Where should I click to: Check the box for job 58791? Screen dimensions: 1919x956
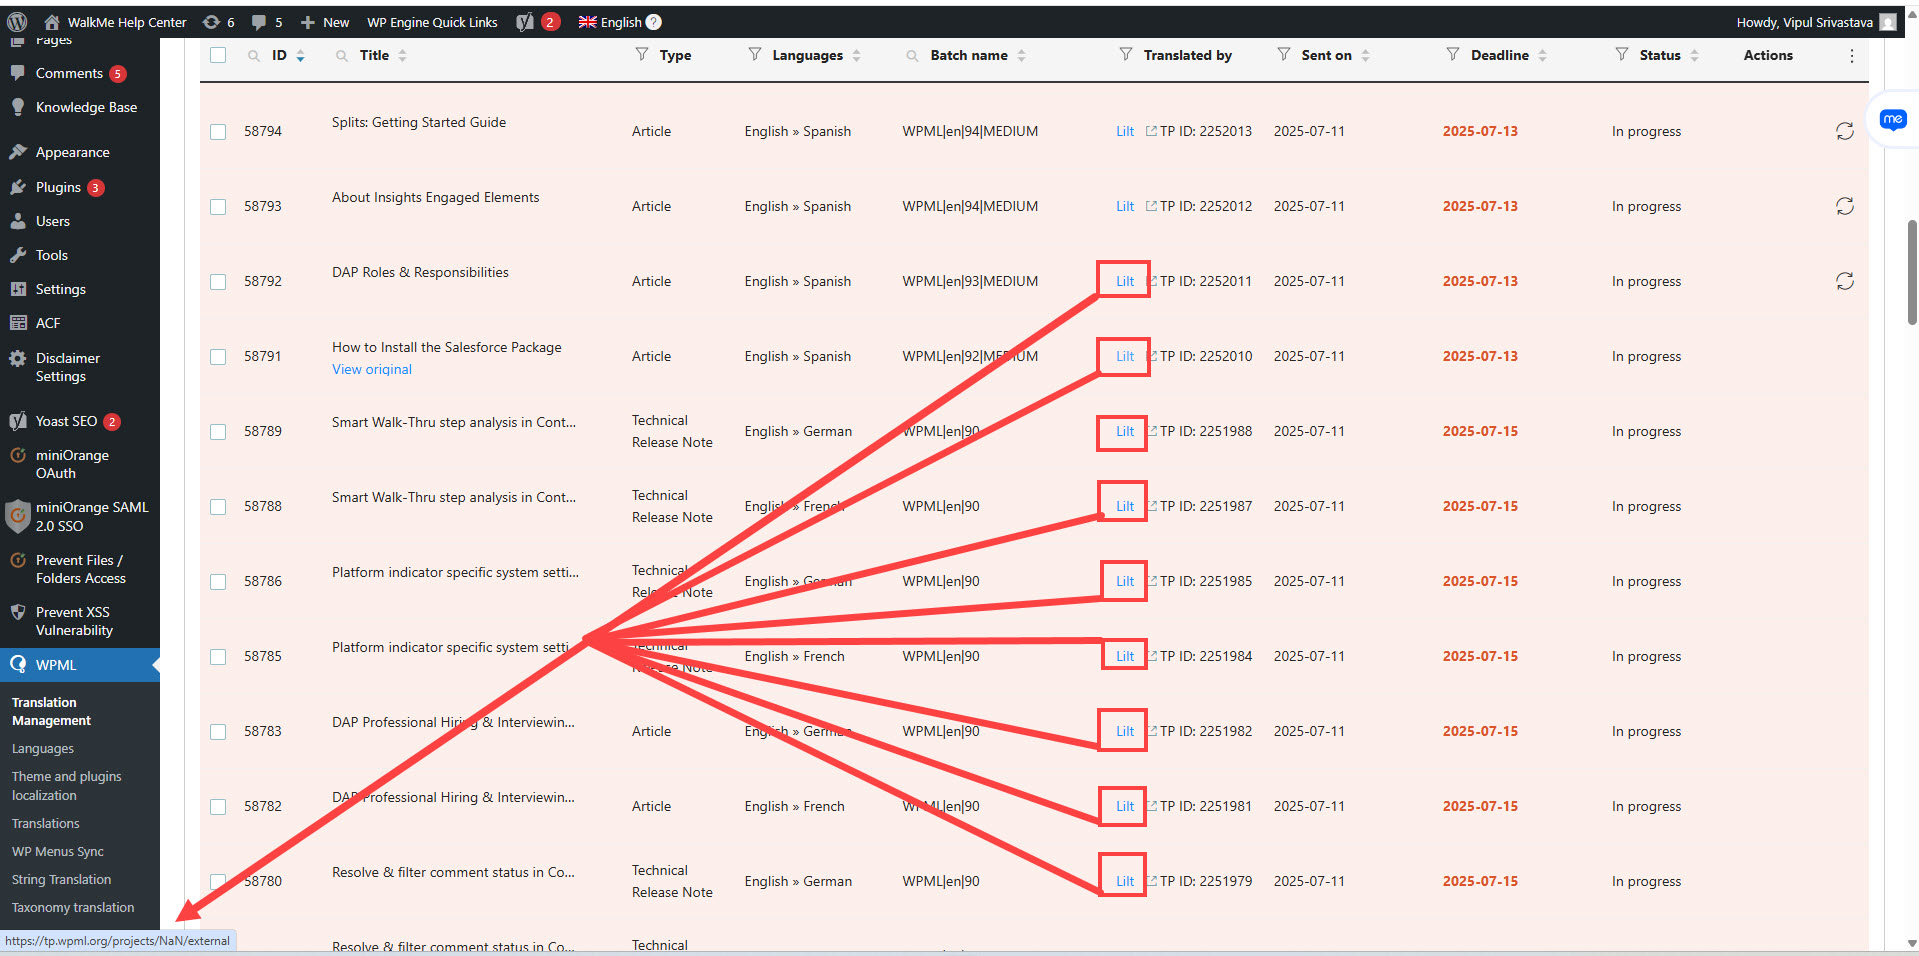tap(218, 357)
